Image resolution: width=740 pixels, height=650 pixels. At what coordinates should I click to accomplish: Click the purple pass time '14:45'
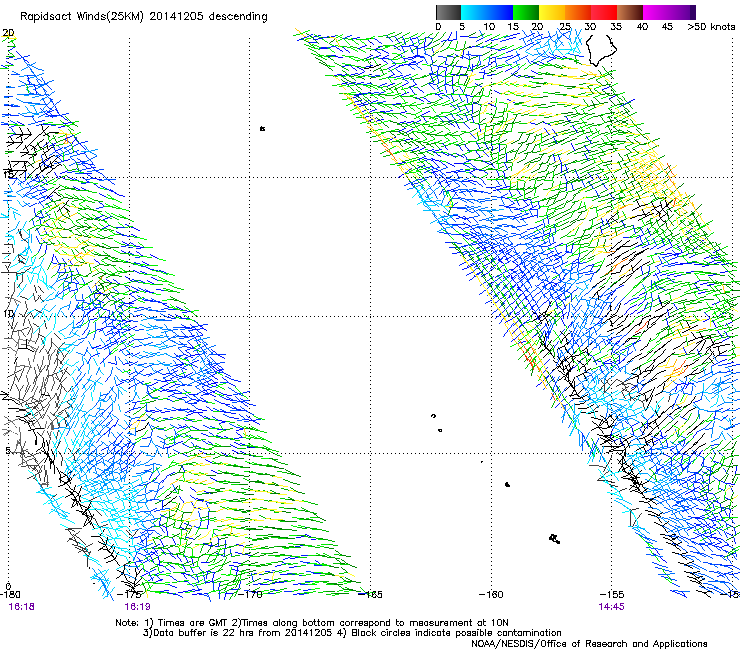(x=612, y=607)
